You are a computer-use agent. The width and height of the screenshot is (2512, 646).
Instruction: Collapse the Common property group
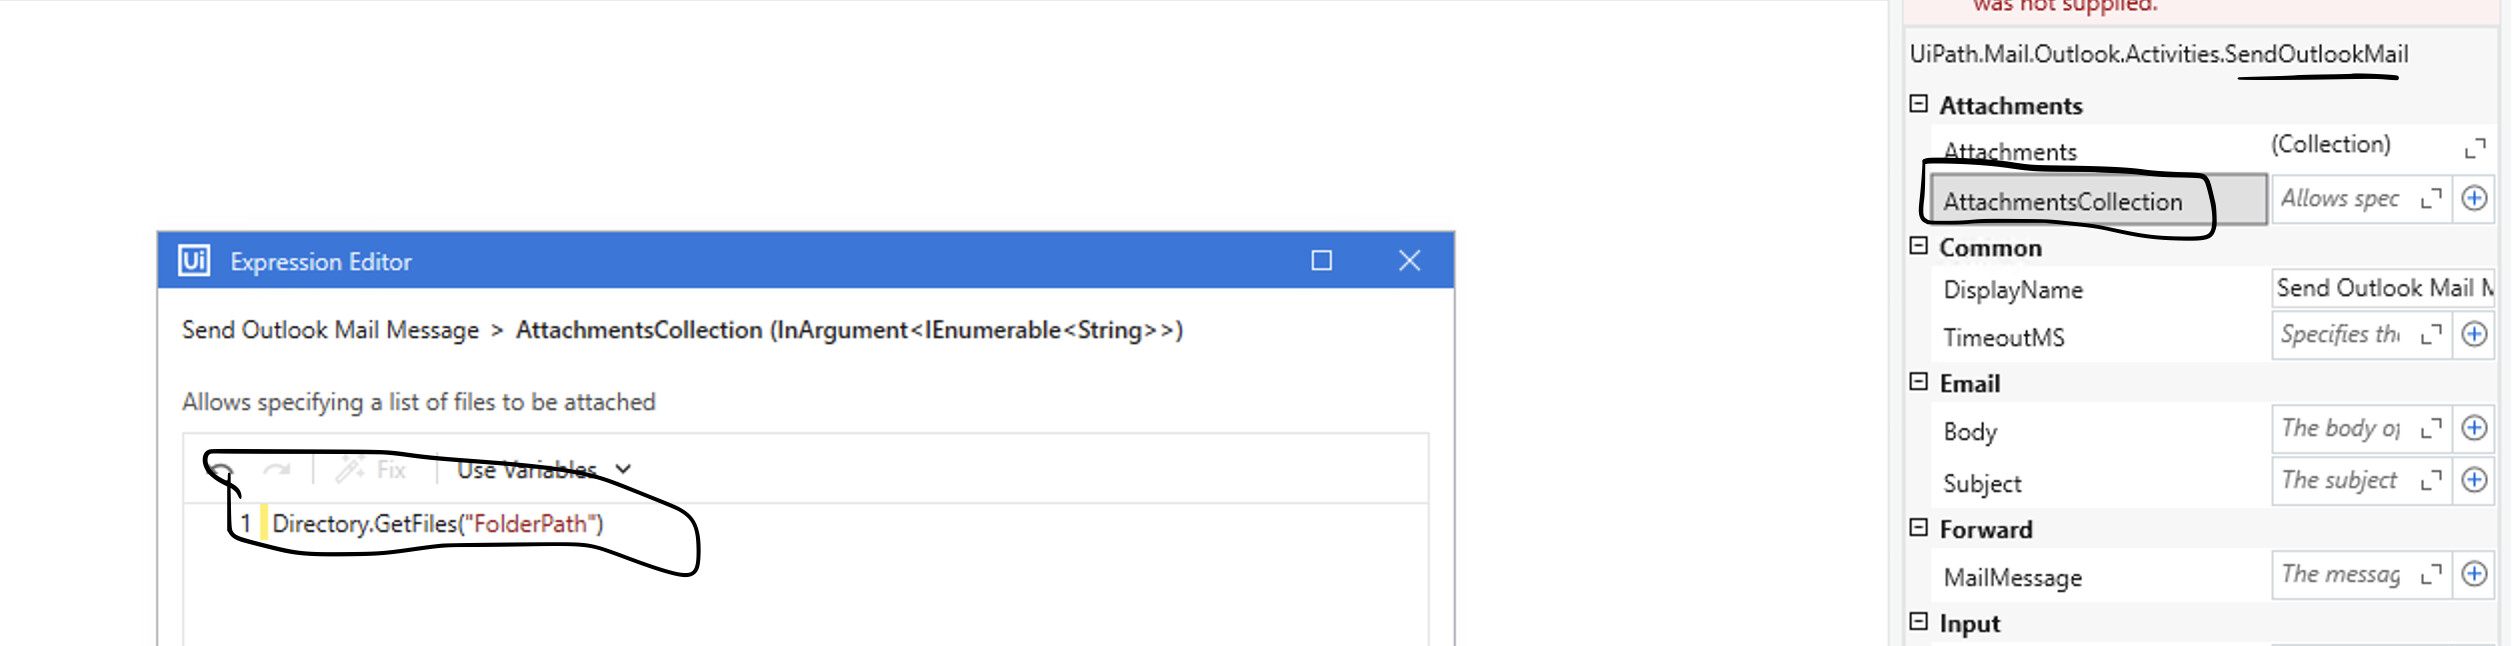click(x=1918, y=246)
